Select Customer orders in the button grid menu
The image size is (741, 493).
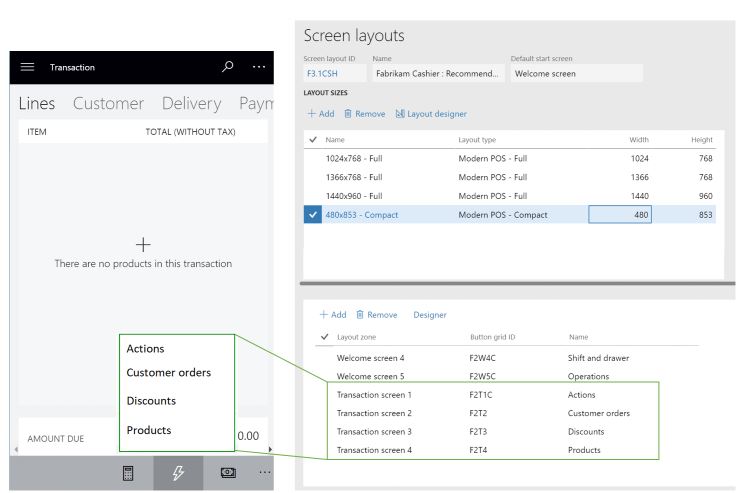tap(169, 372)
